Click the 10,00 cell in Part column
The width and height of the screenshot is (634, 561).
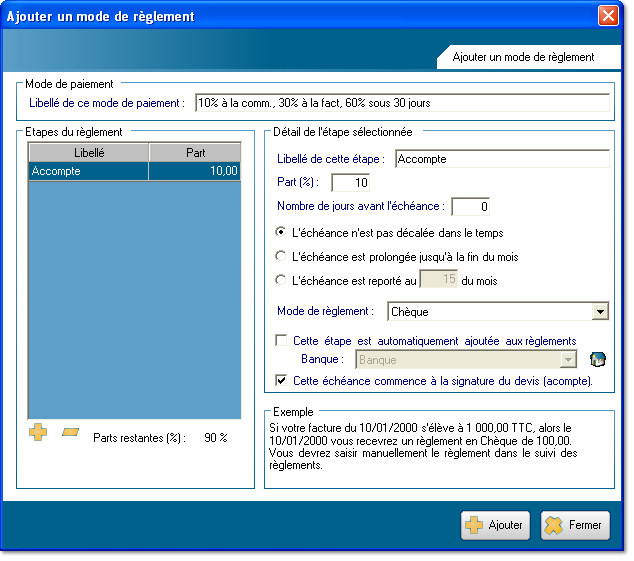195,171
